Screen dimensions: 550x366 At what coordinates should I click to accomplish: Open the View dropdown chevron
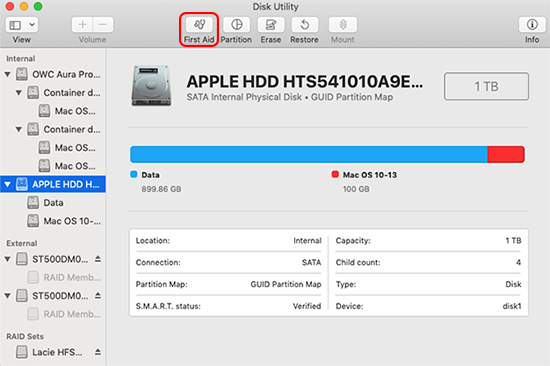32,25
